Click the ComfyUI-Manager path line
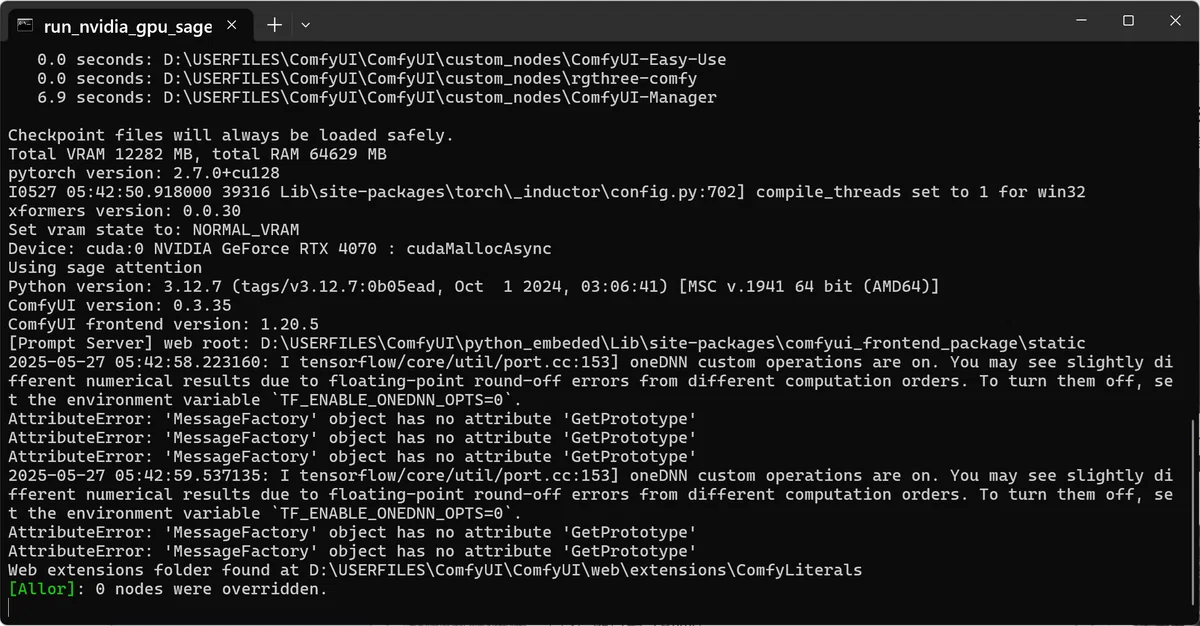This screenshot has width=1200, height=626. [377, 97]
